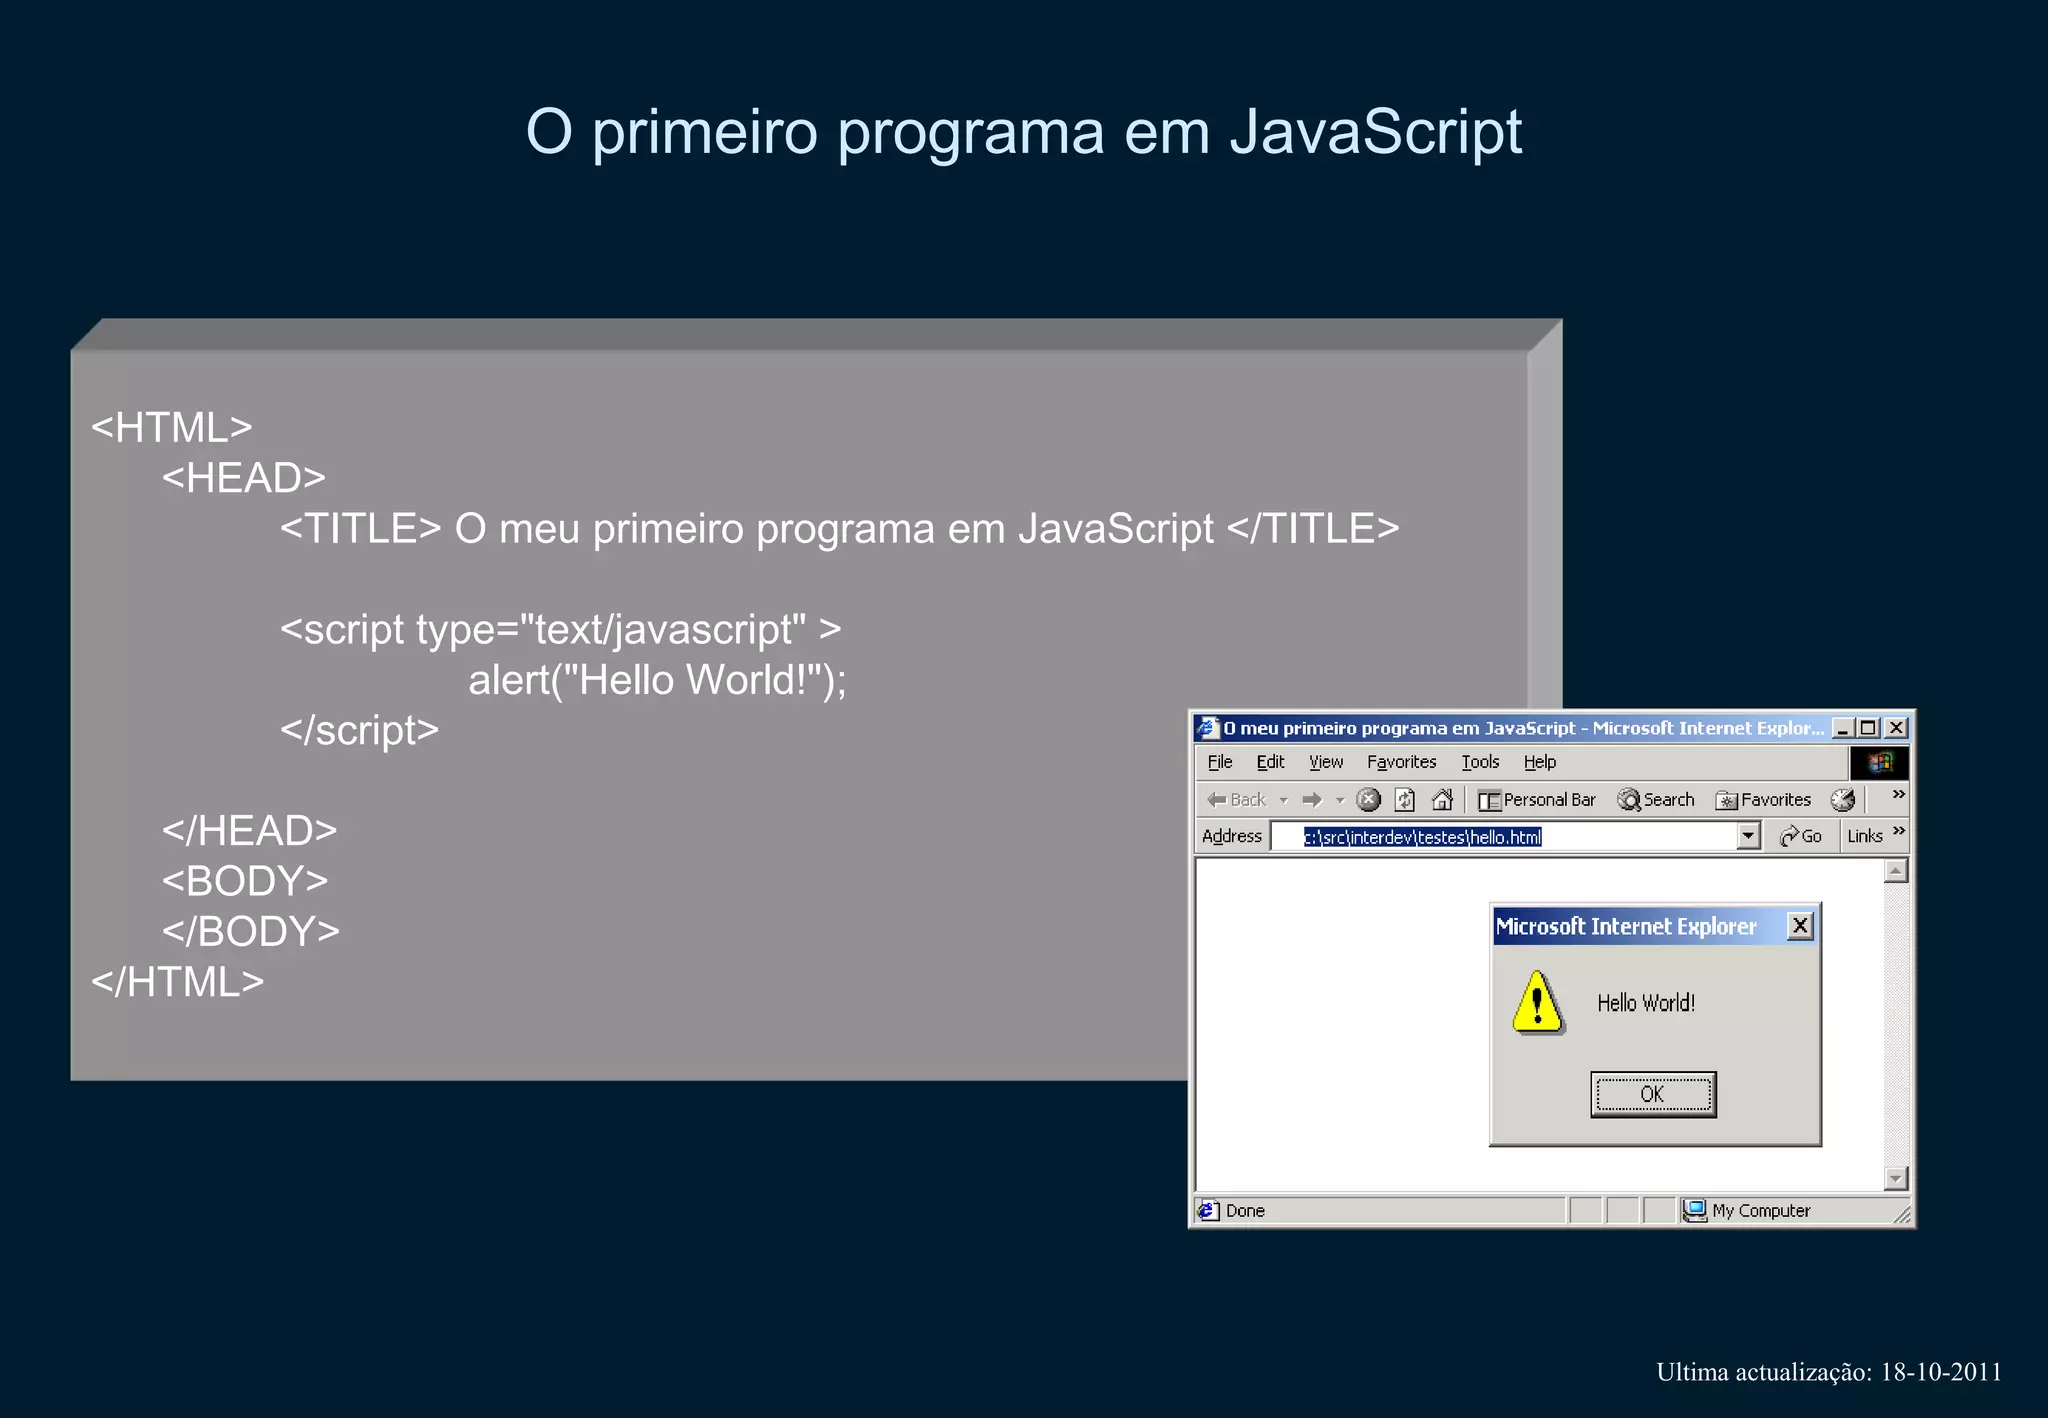
Task: Expand the Back history dropdown arrow
Action: point(1283,800)
